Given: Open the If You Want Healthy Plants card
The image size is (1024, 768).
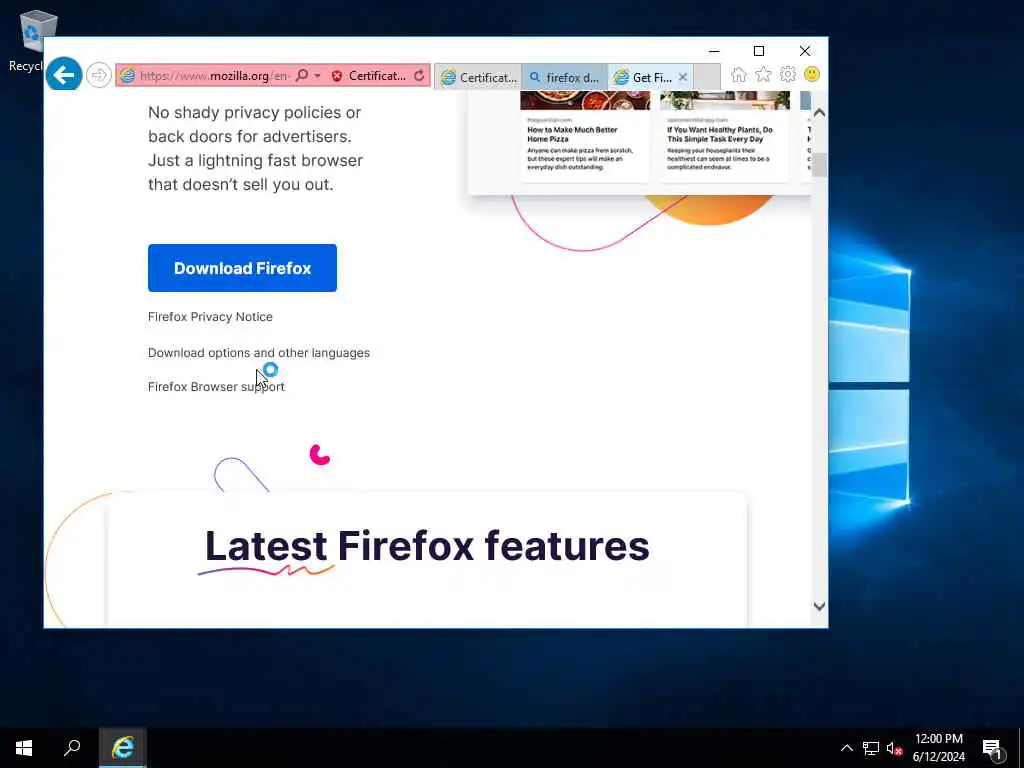Looking at the screenshot, I should pos(724,136).
